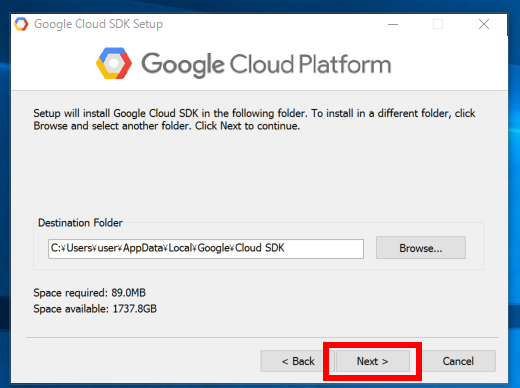Click the Google Cloud SDK title bar icon
This screenshot has width=520, height=388.
[21, 24]
